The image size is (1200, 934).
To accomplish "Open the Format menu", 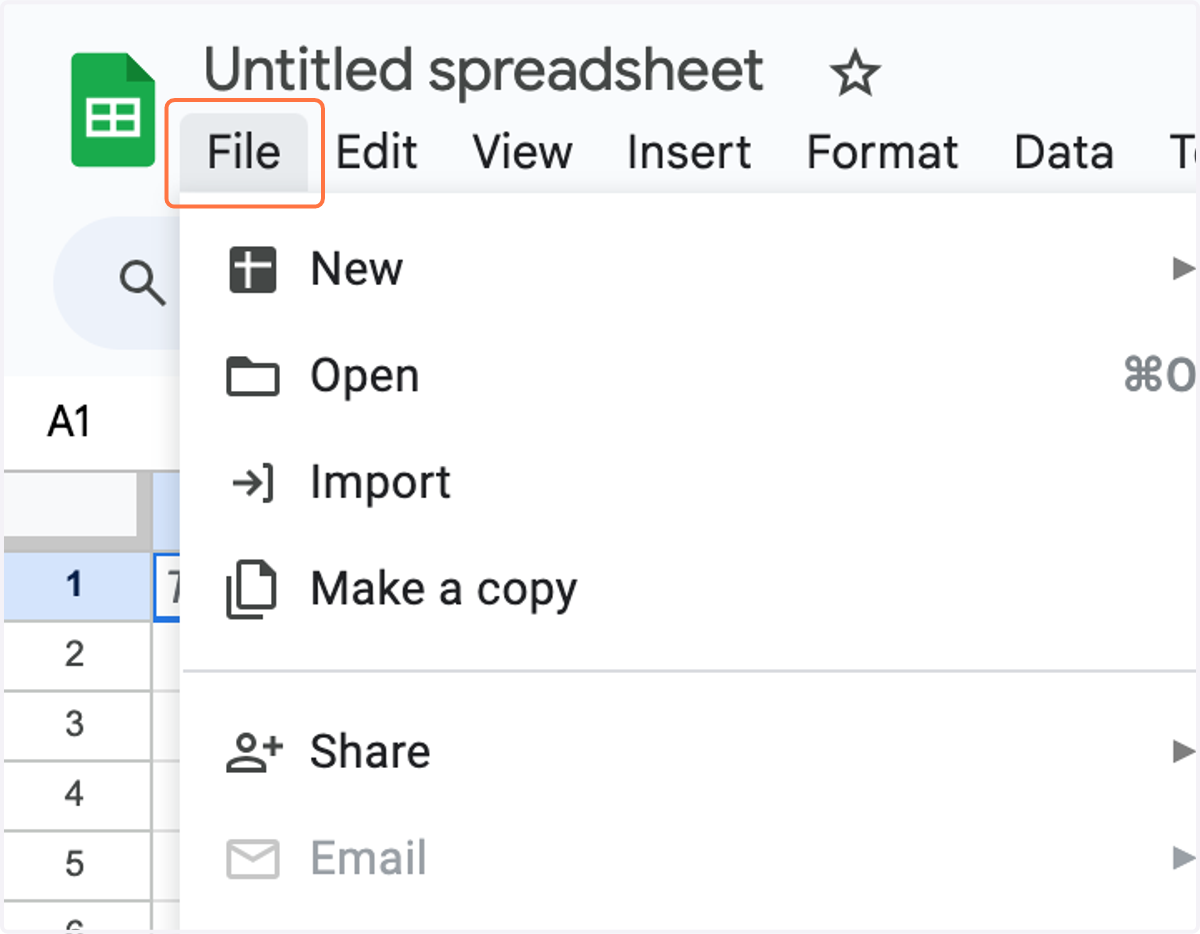I will (882, 153).
